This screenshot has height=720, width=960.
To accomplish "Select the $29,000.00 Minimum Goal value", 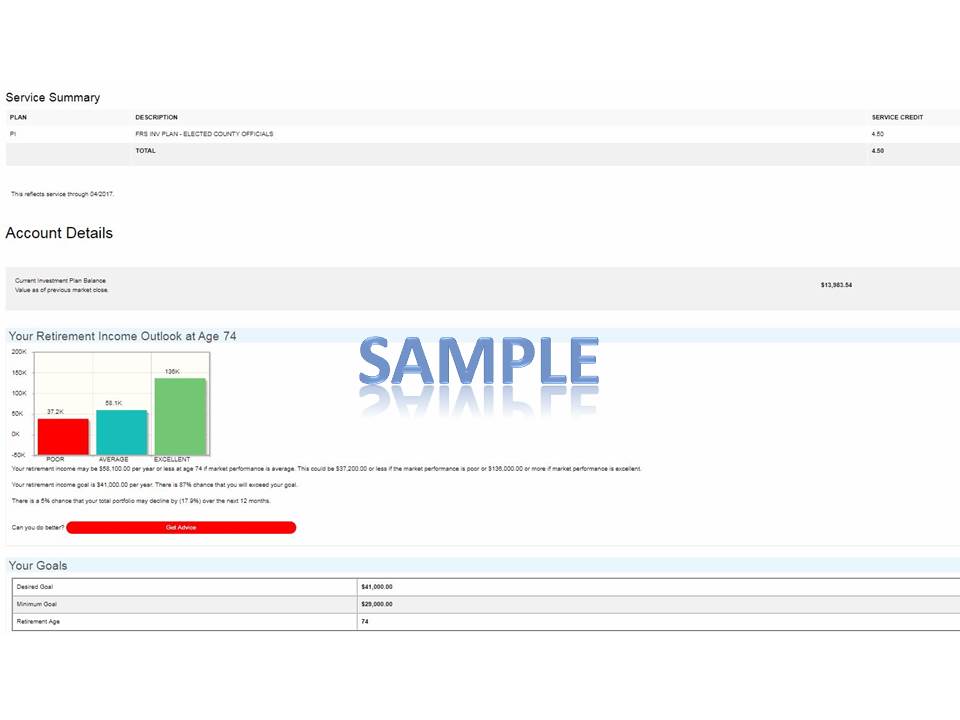I will pyautogui.click(x=376, y=604).
